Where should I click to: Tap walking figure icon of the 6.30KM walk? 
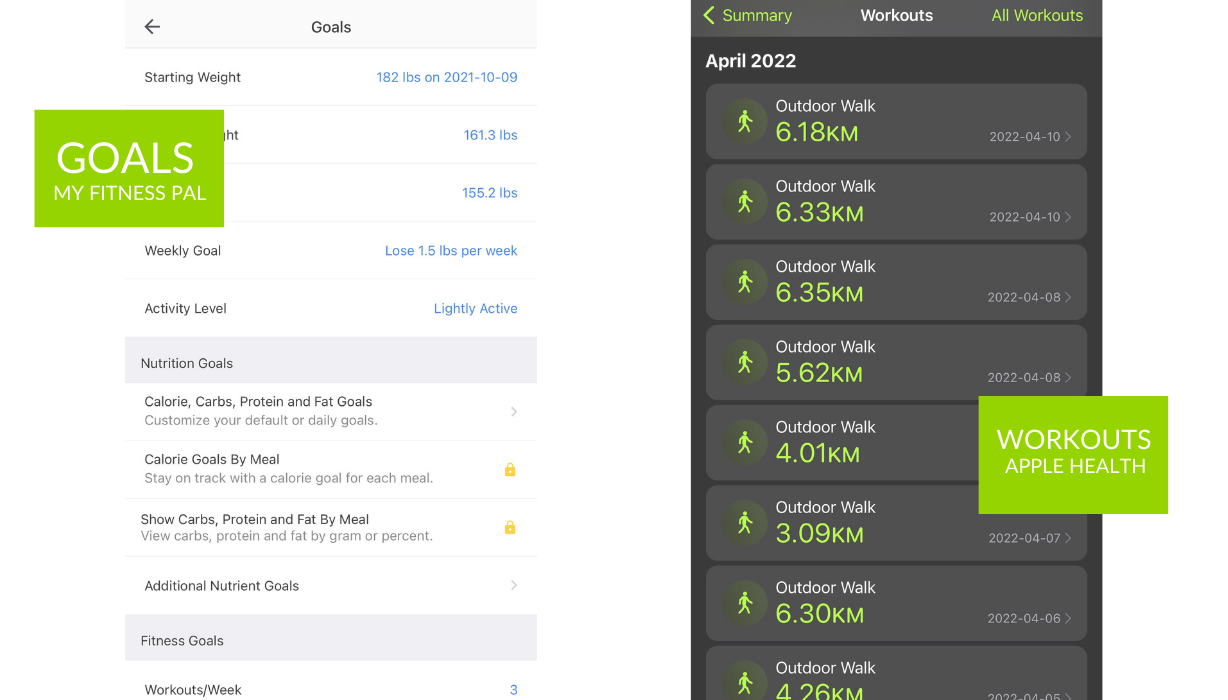(x=744, y=603)
